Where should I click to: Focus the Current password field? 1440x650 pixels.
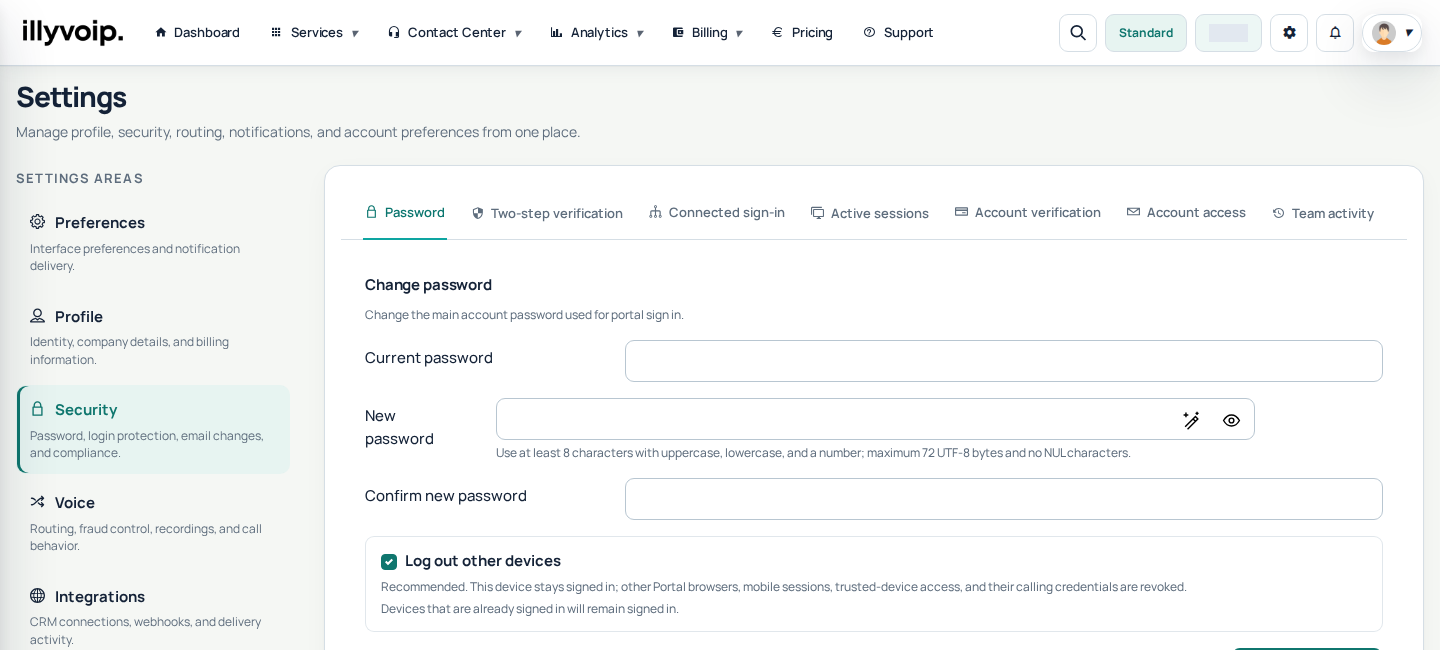pos(1004,361)
